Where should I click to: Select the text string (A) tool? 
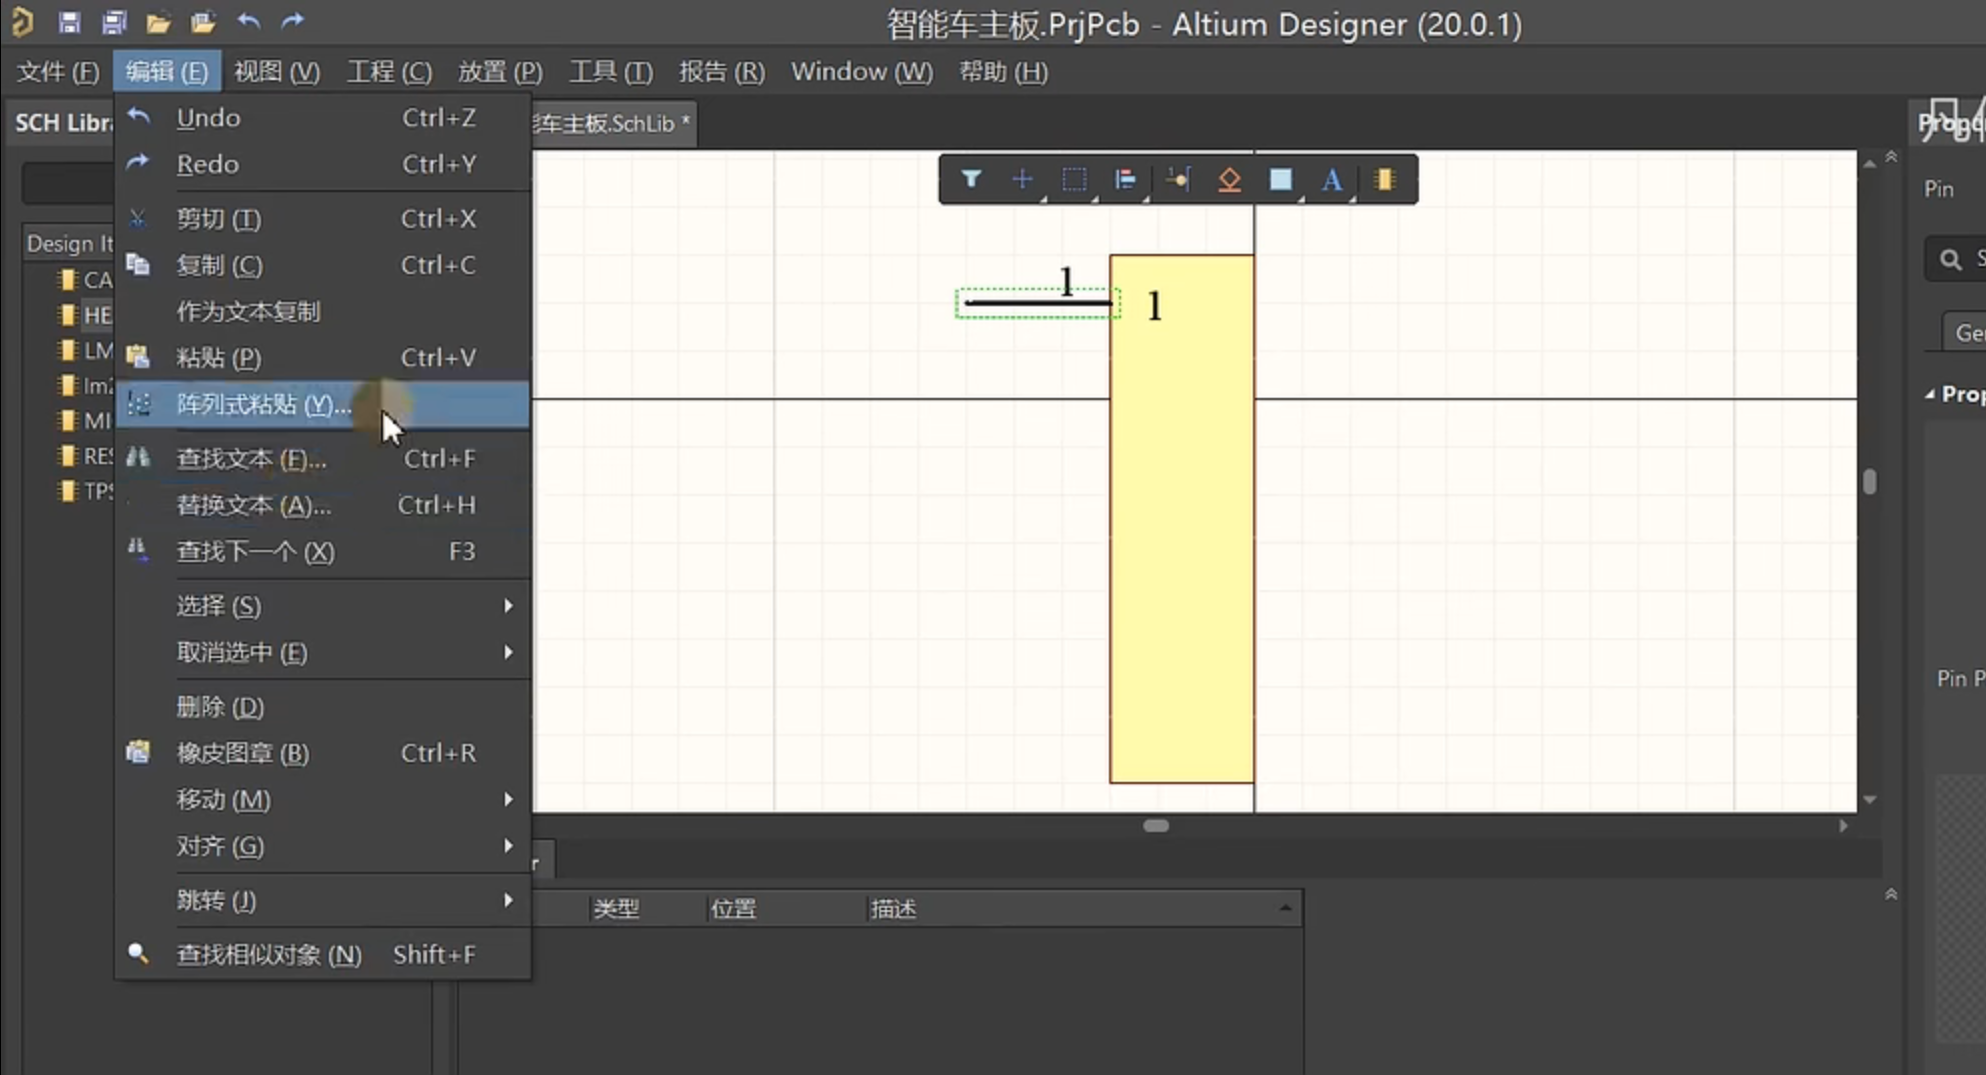tap(1332, 180)
